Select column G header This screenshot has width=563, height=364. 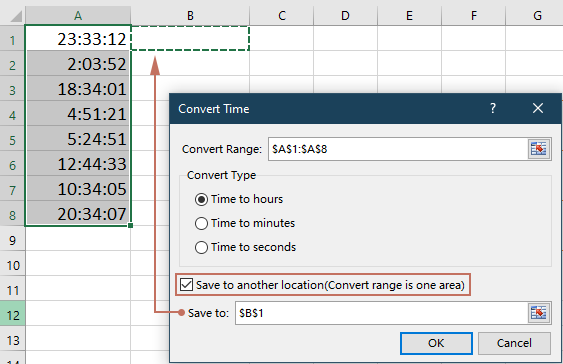click(534, 16)
